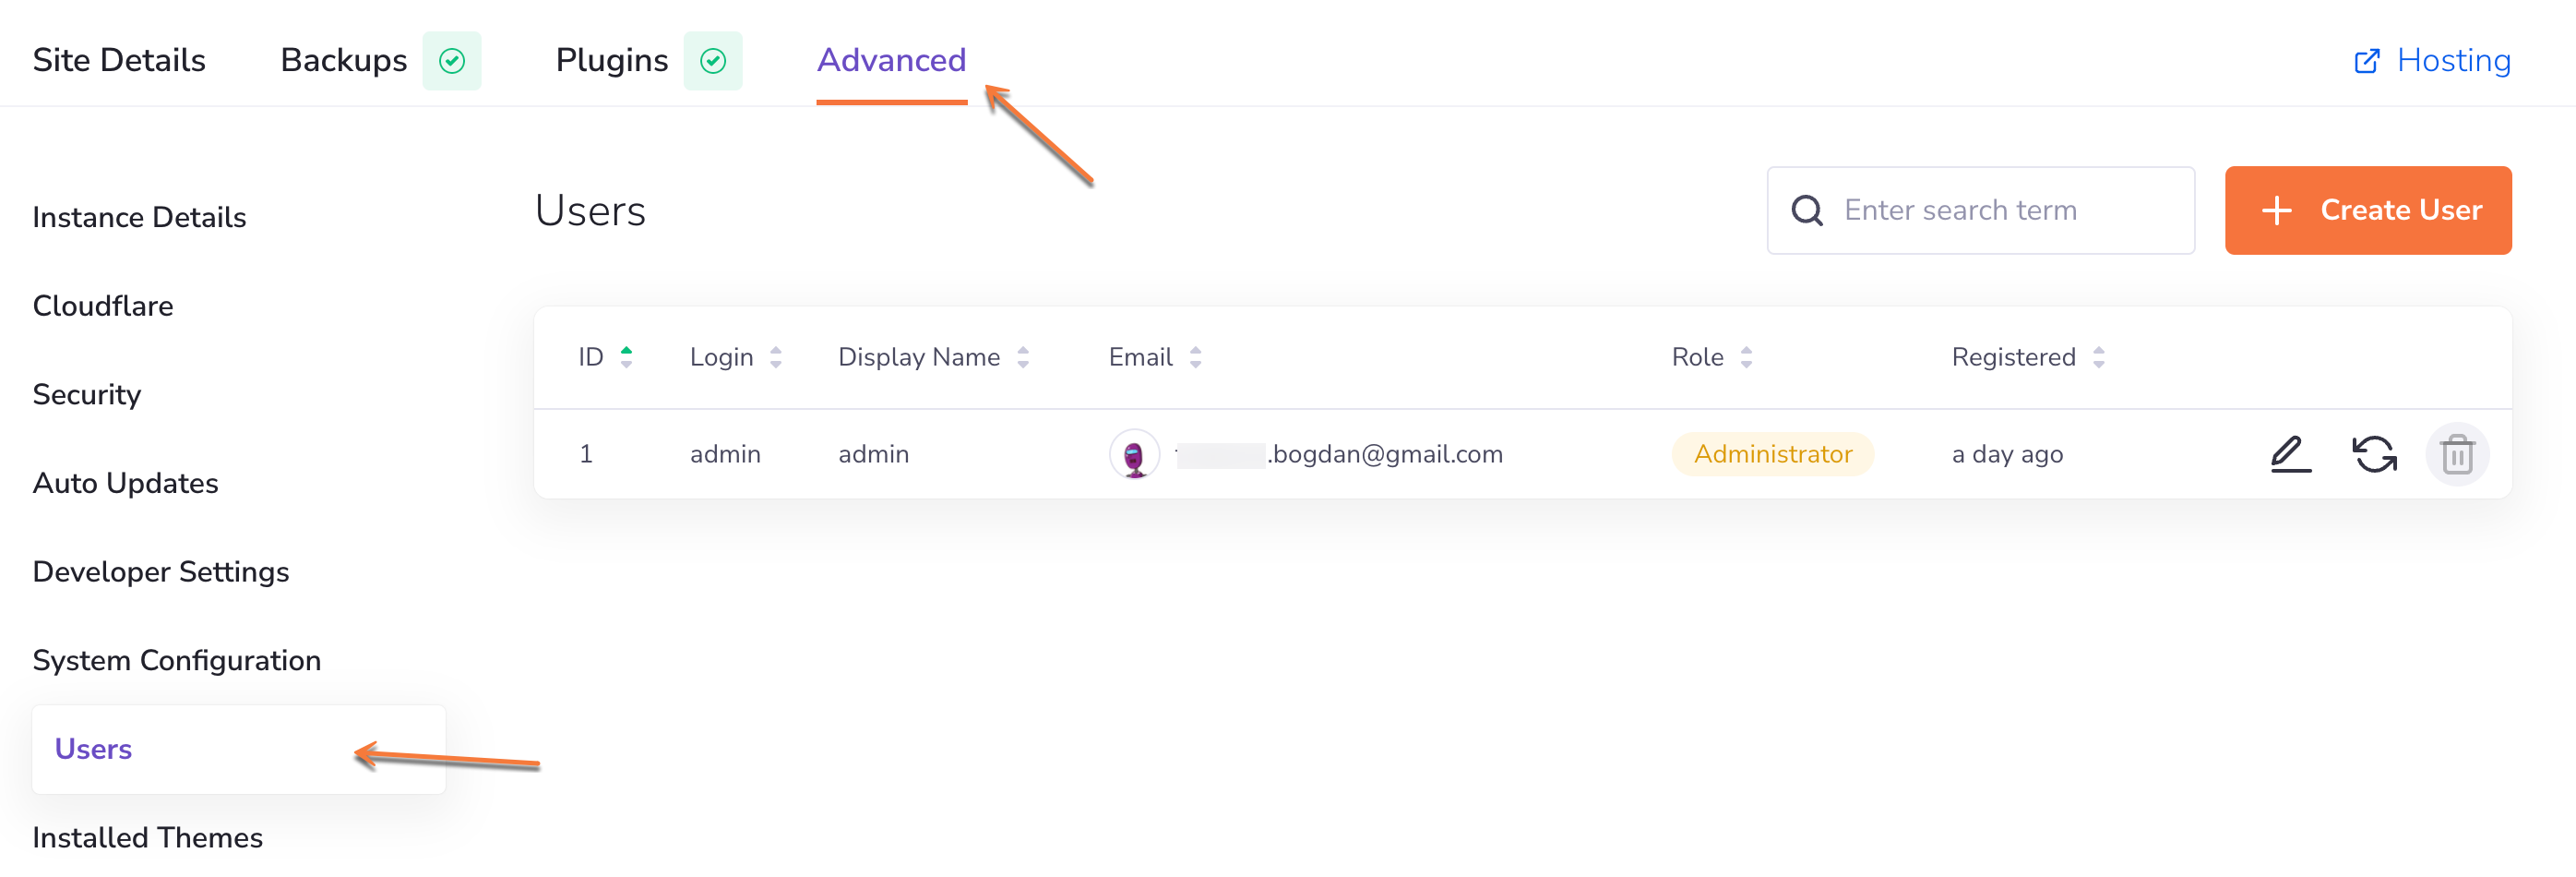Click the Create User button
Image resolution: width=2576 pixels, height=877 pixels.
tap(2368, 210)
